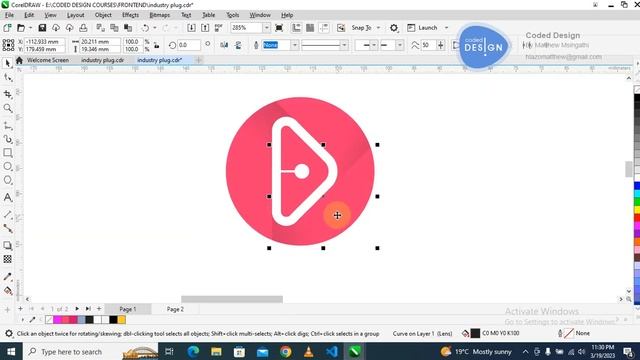Open the zoom level dropdown
Image resolution: width=640 pixels, height=360 pixels.
(266, 28)
